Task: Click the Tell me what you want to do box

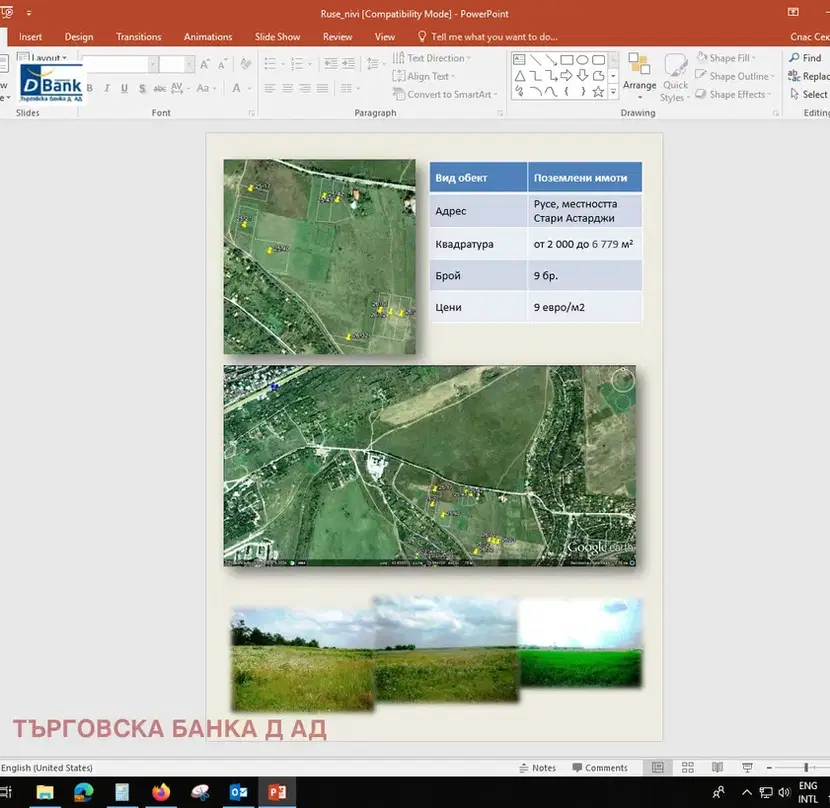Action: [x=488, y=37]
